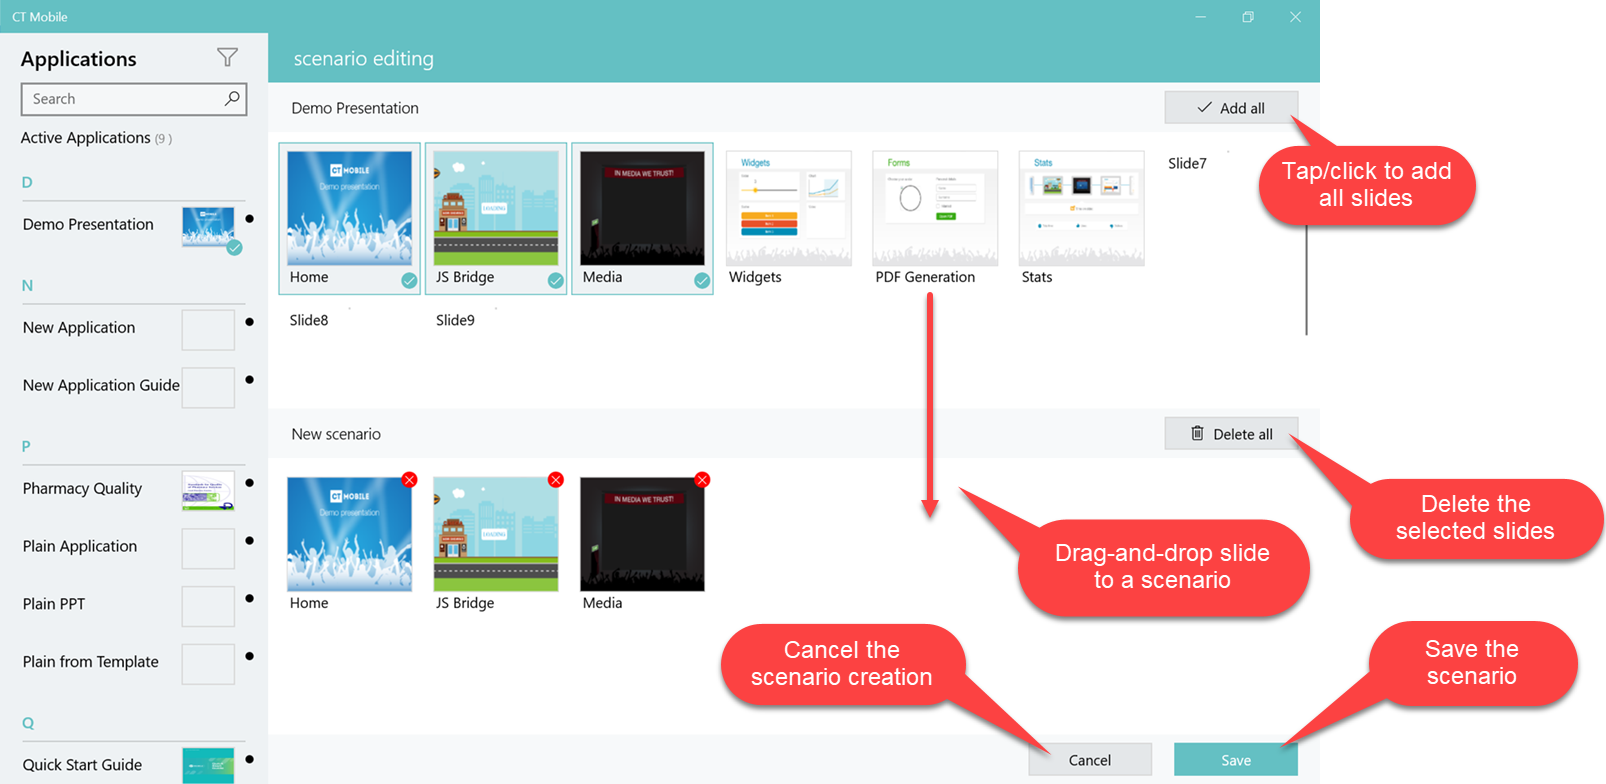
Task: Minimize the CT Mobile window
Action: pyautogui.click(x=1201, y=17)
